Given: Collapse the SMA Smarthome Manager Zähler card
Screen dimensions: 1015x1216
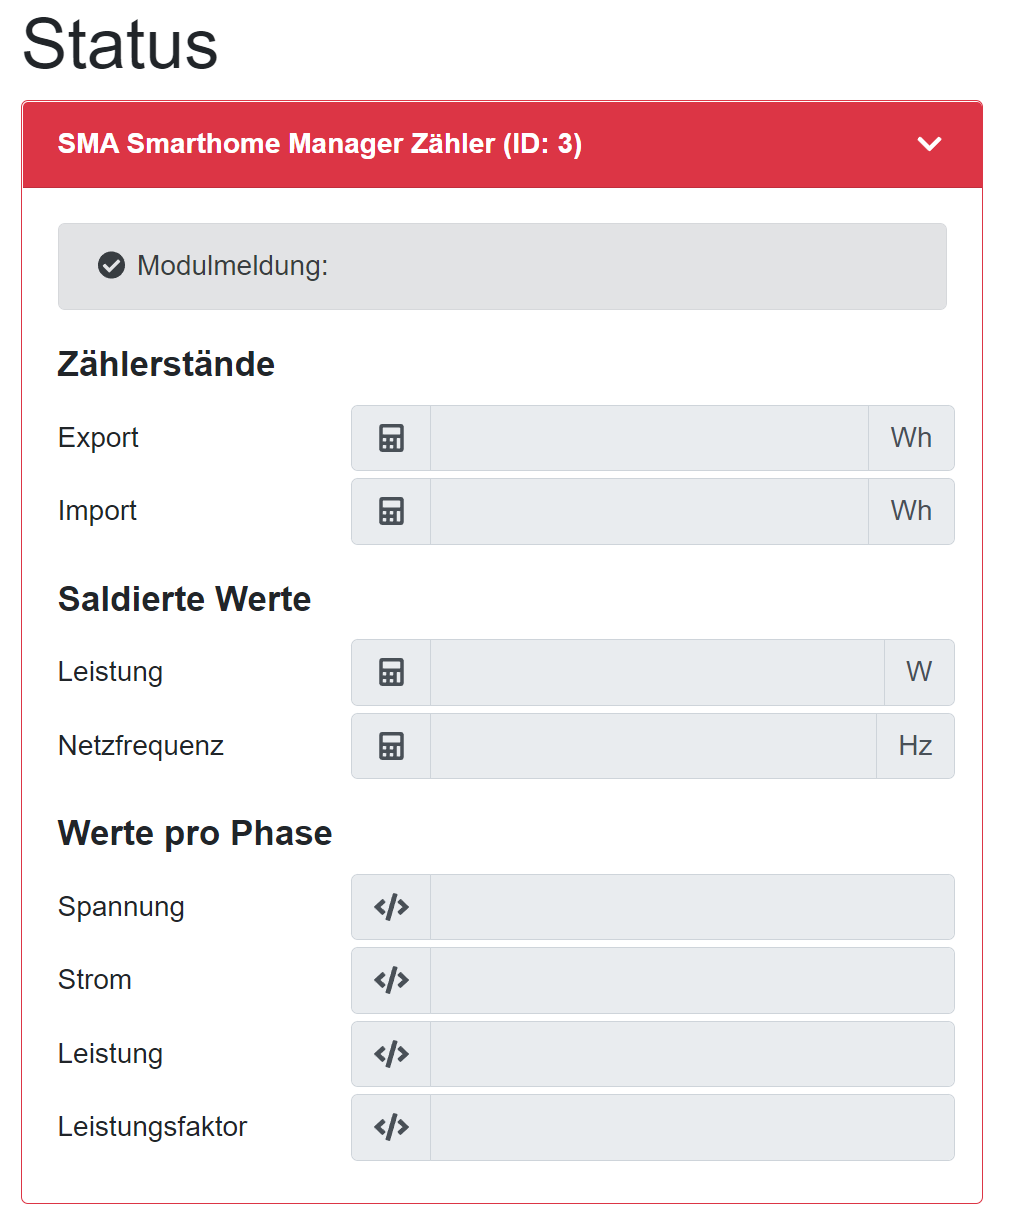Looking at the screenshot, I should tap(929, 144).
